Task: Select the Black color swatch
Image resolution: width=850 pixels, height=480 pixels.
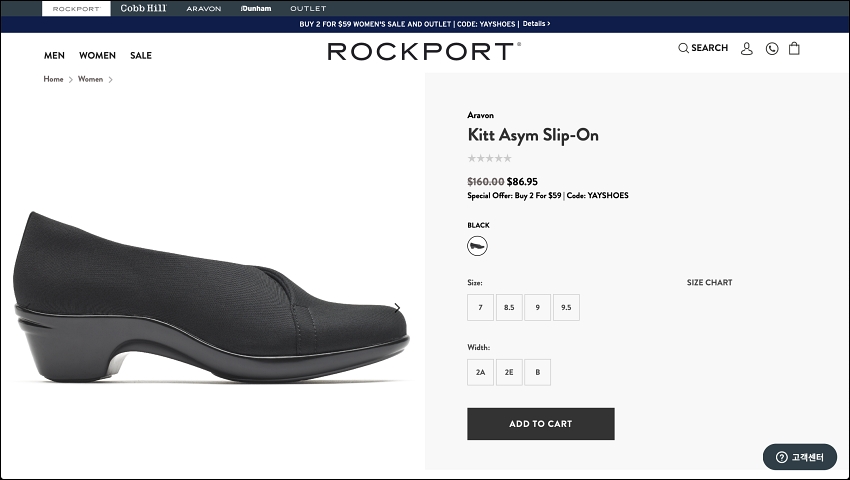Action: (x=477, y=246)
